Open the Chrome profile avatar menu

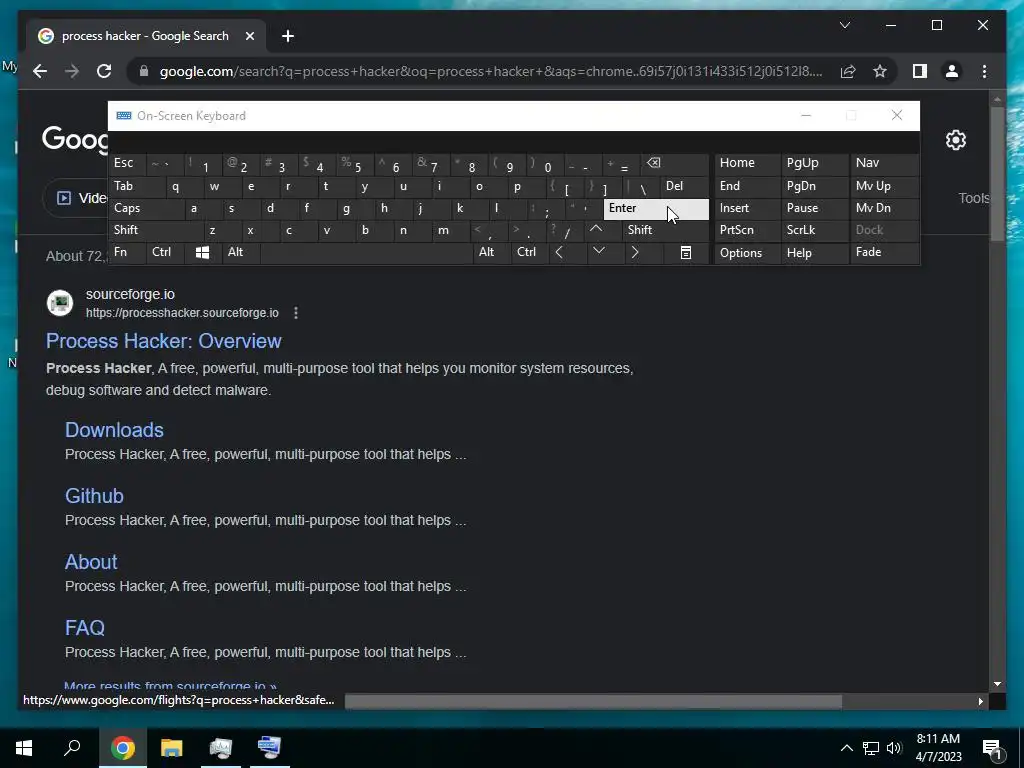tap(952, 71)
